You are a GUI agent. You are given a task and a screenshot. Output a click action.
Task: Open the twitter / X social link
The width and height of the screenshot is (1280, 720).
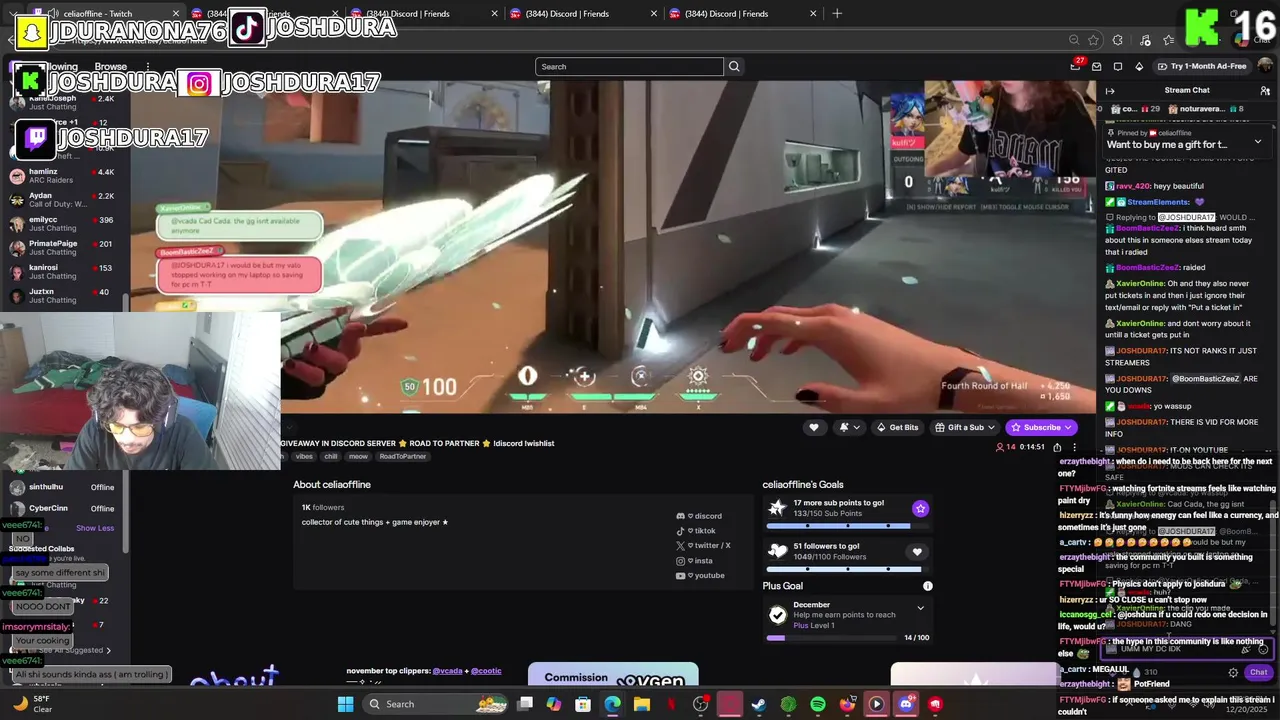coord(703,546)
